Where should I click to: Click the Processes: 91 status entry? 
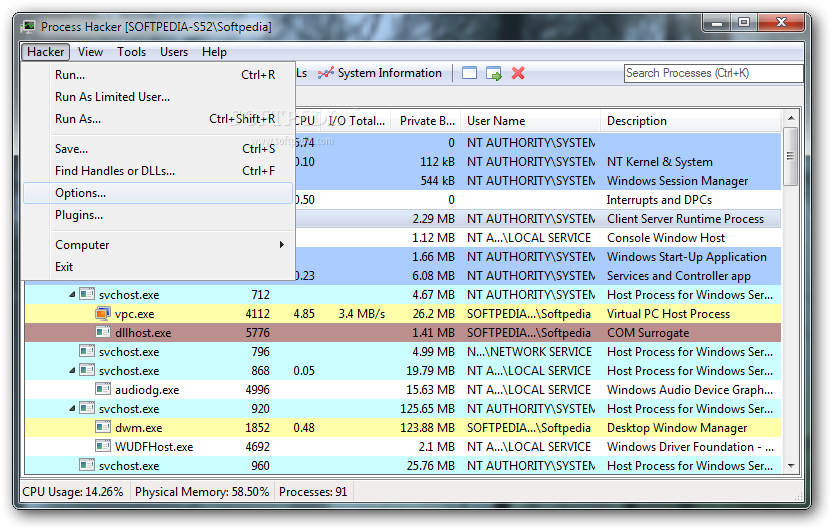point(313,492)
